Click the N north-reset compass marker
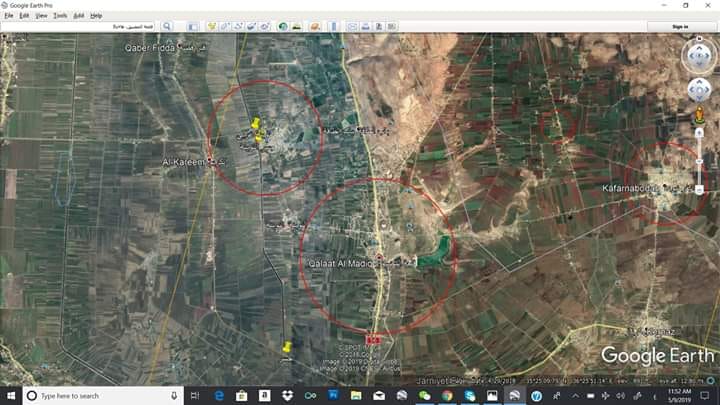The height and width of the screenshot is (405, 720). click(699, 39)
